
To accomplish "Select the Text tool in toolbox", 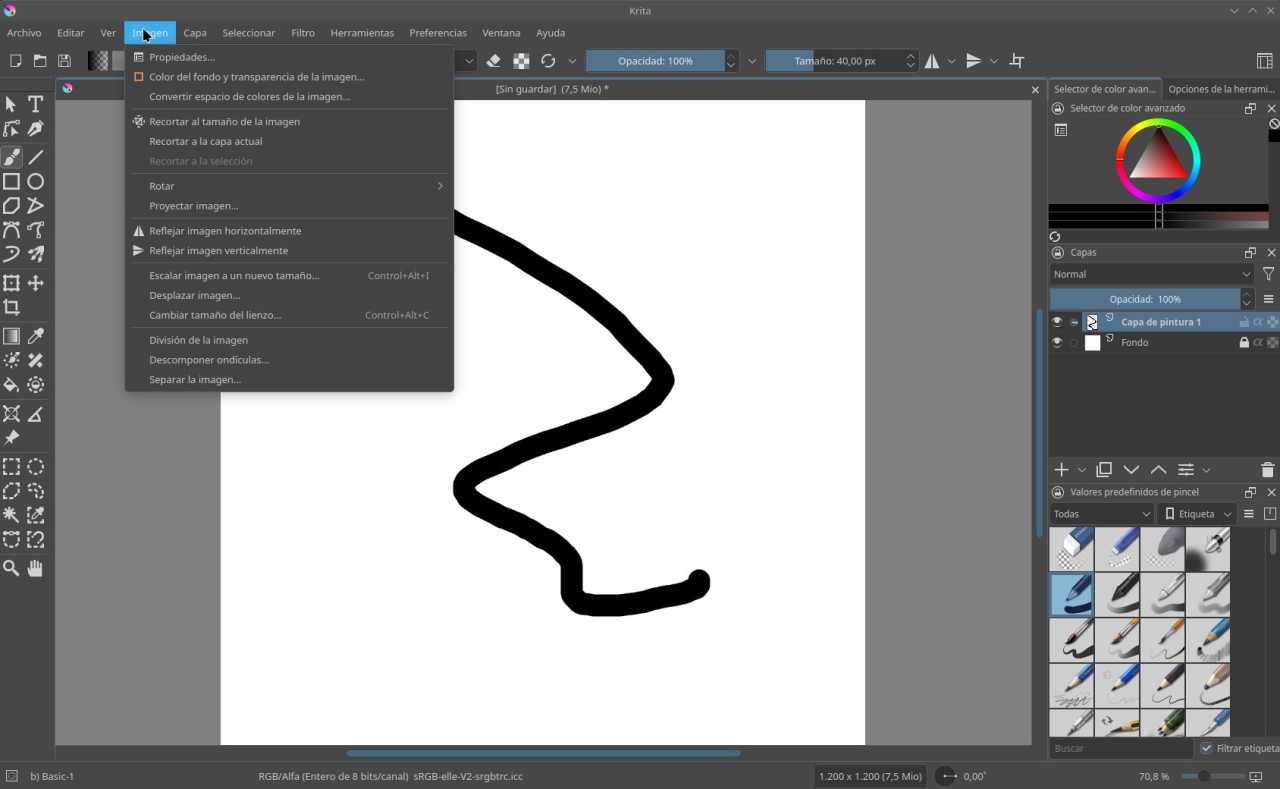I will (x=35, y=104).
